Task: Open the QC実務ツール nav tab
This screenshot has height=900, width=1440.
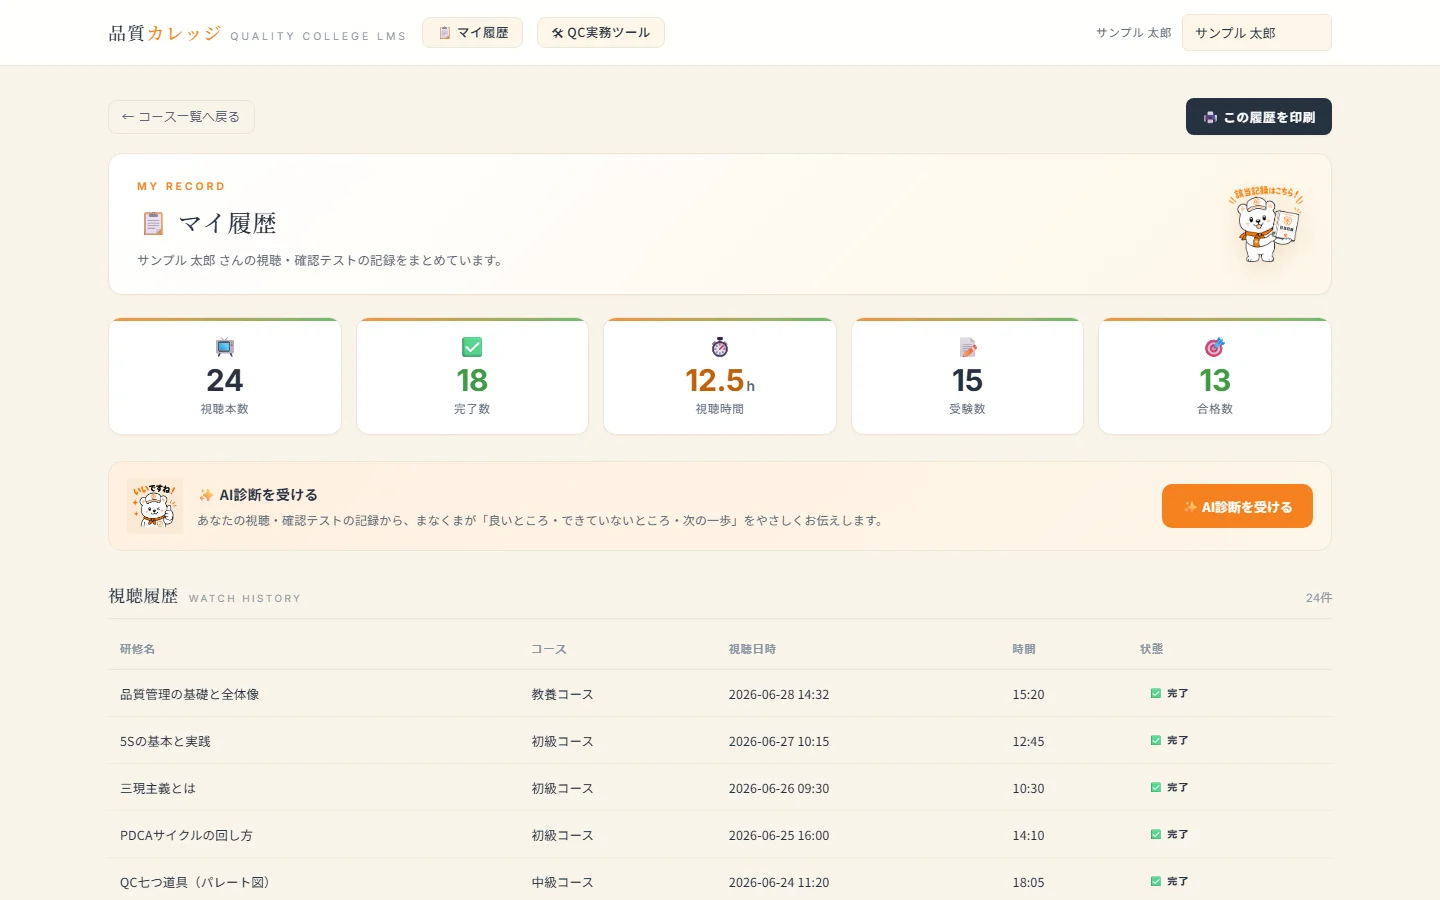Action: (x=601, y=33)
